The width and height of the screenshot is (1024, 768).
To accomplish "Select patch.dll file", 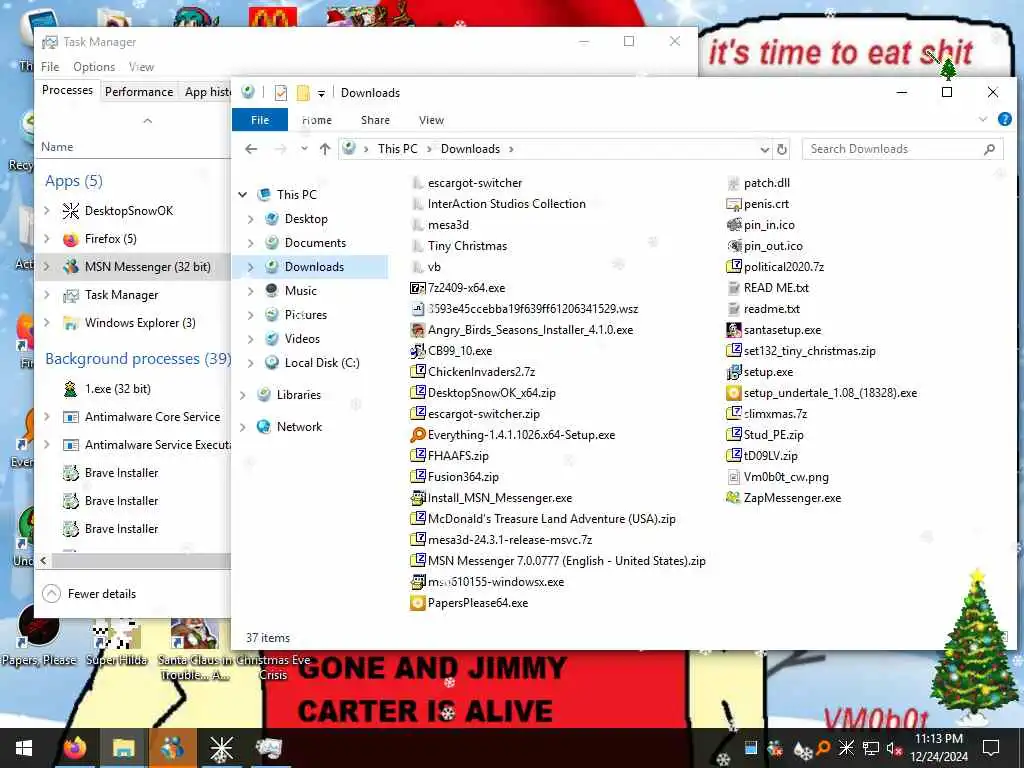I will [758, 183].
